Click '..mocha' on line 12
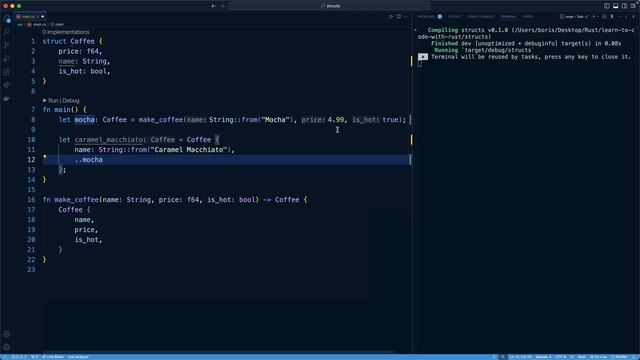The height and width of the screenshot is (360, 640). pos(89,160)
